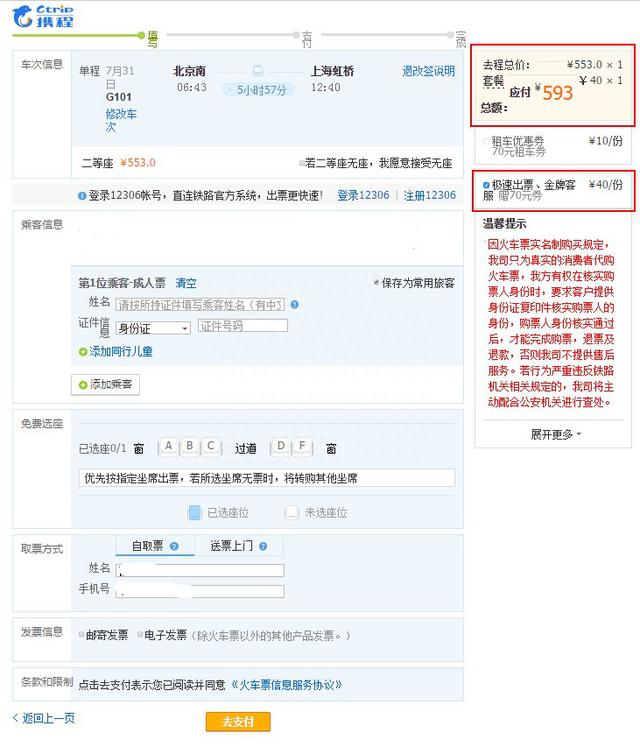Click 清空 to clear passenger
Image resolution: width=640 pixels, height=754 pixels.
(x=186, y=283)
